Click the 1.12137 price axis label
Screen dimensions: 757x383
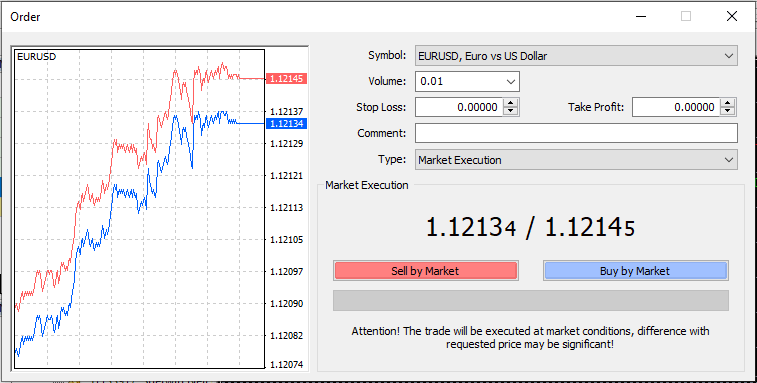(286, 112)
